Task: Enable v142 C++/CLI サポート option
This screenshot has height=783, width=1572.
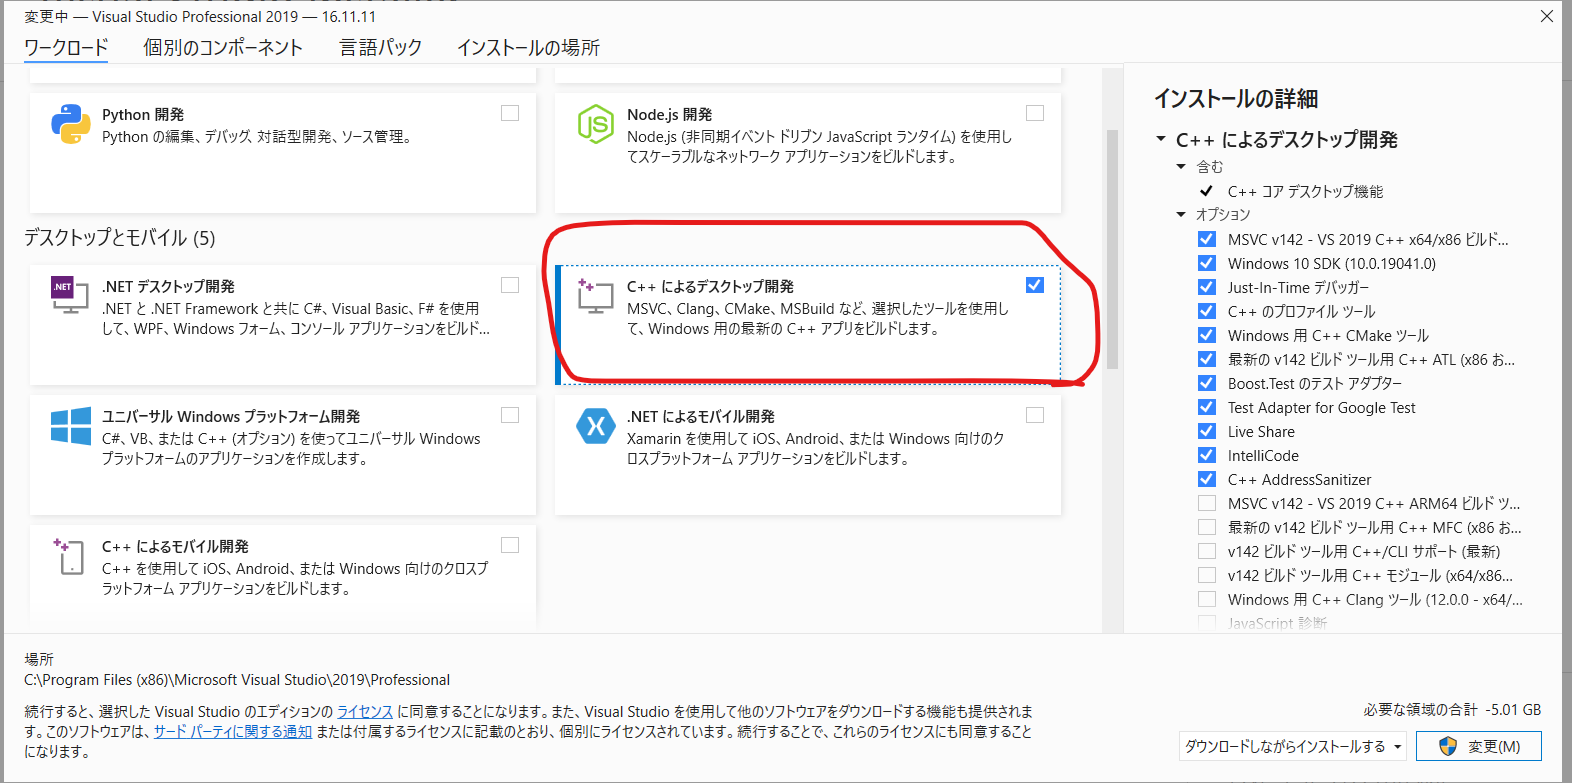Action: pos(1207,551)
